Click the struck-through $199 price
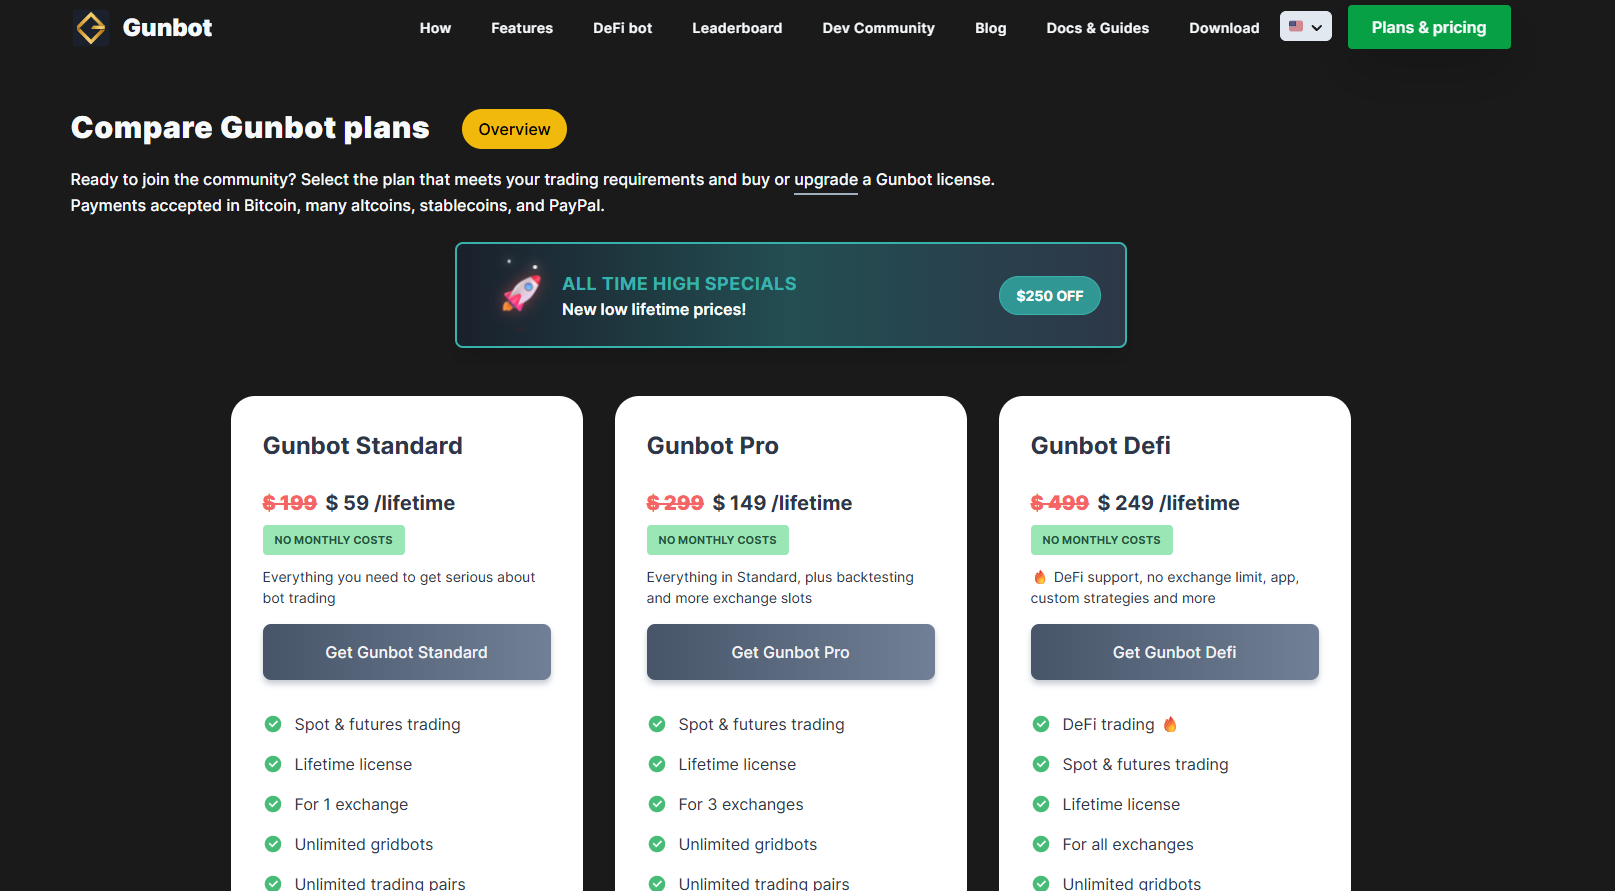The width and height of the screenshot is (1615, 891). [x=290, y=503]
